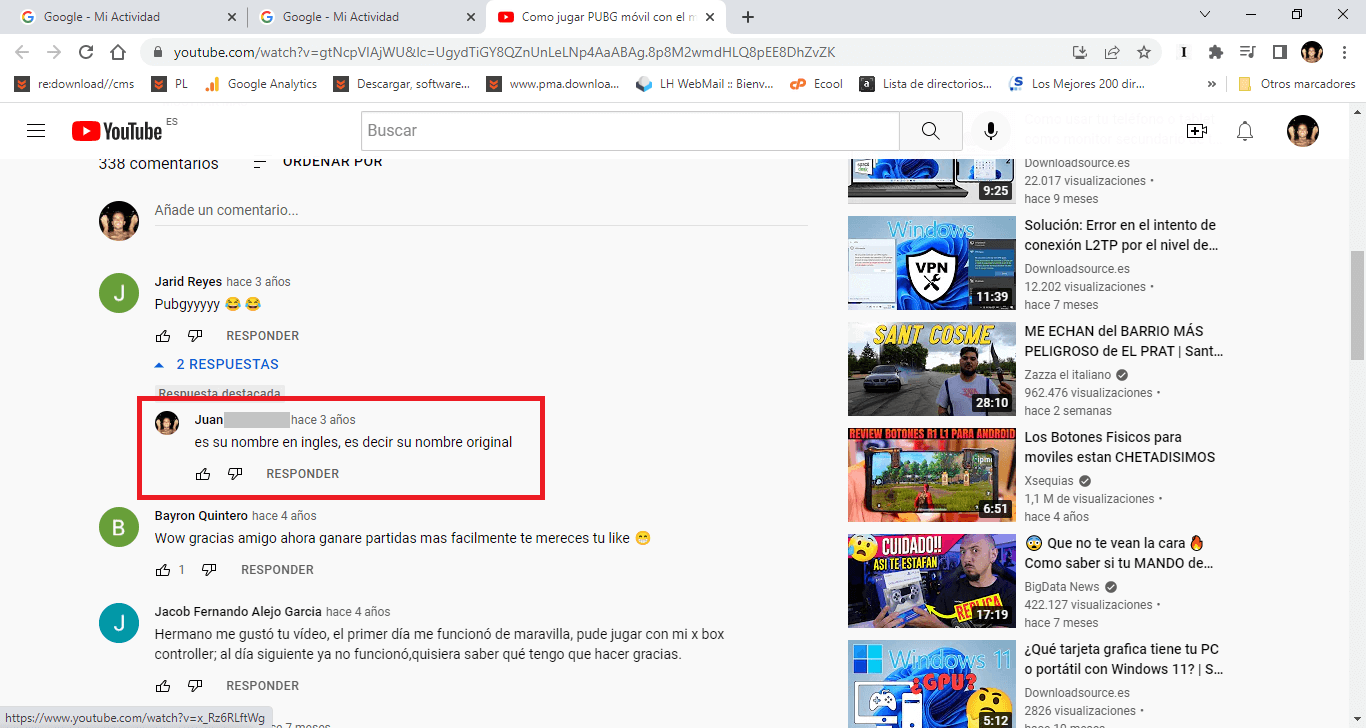This screenshot has height=728, width=1366.
Task: Open new browser tab
Action: 747,17
